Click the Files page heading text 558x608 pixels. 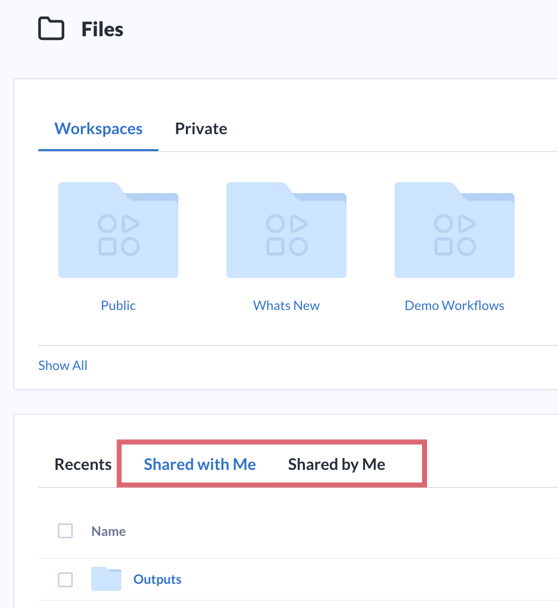tap(102, 29)
